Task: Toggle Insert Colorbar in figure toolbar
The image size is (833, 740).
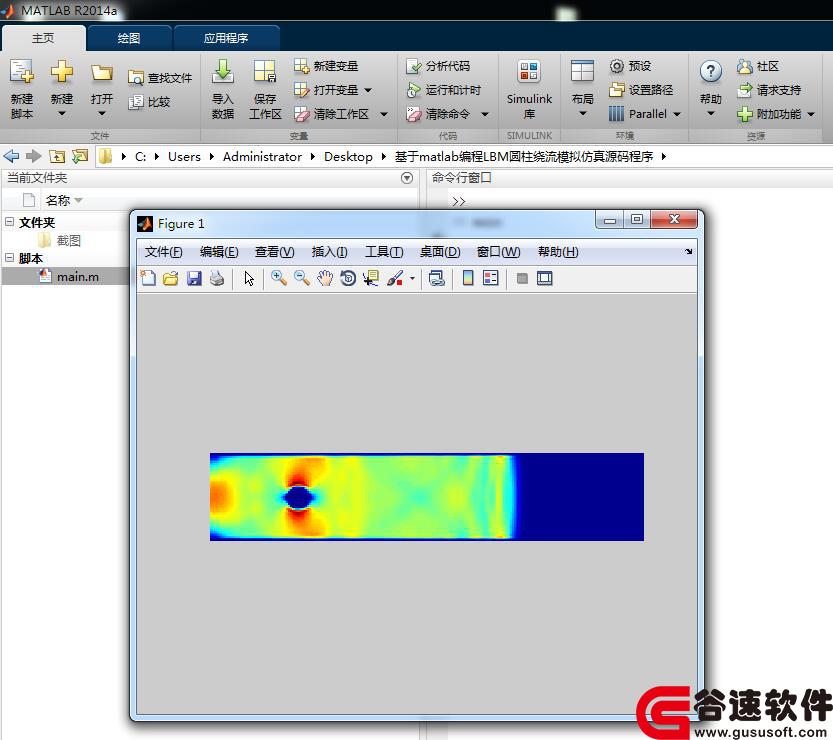Action: (x=468, y=278)
